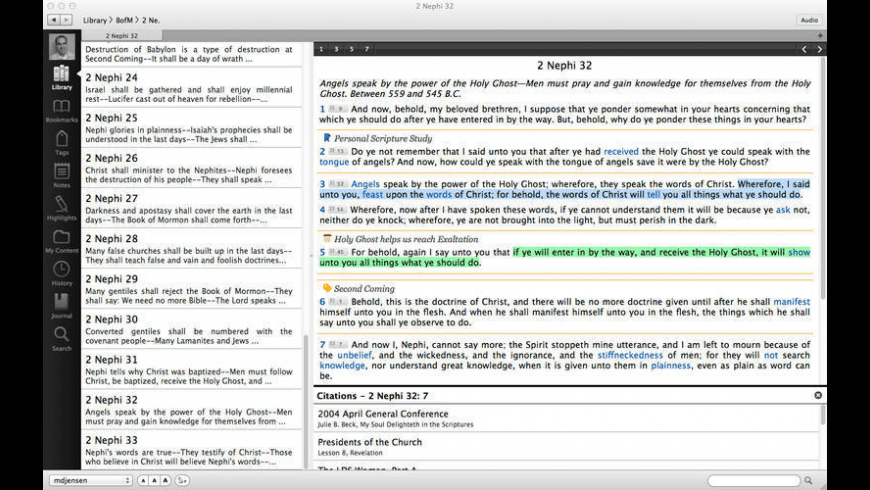Open 2 Nephi 24 in chapter list
This screenshot has width=870, height=490.
click(191, 88)
